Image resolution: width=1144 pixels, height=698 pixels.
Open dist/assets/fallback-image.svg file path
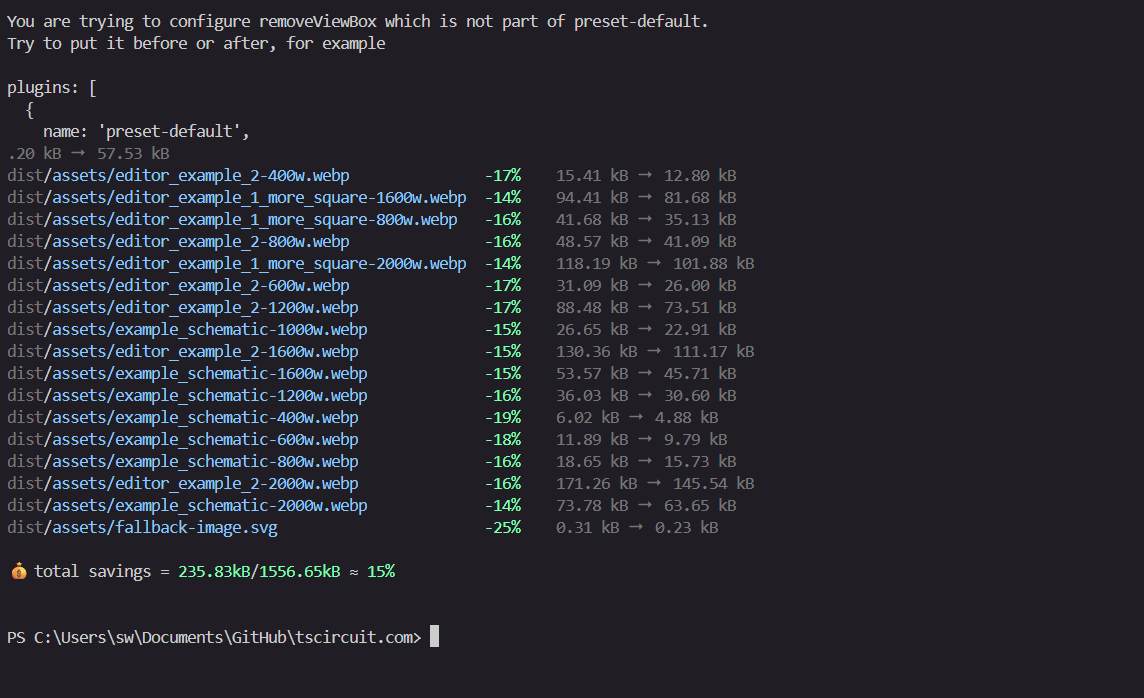pos(142,527)
